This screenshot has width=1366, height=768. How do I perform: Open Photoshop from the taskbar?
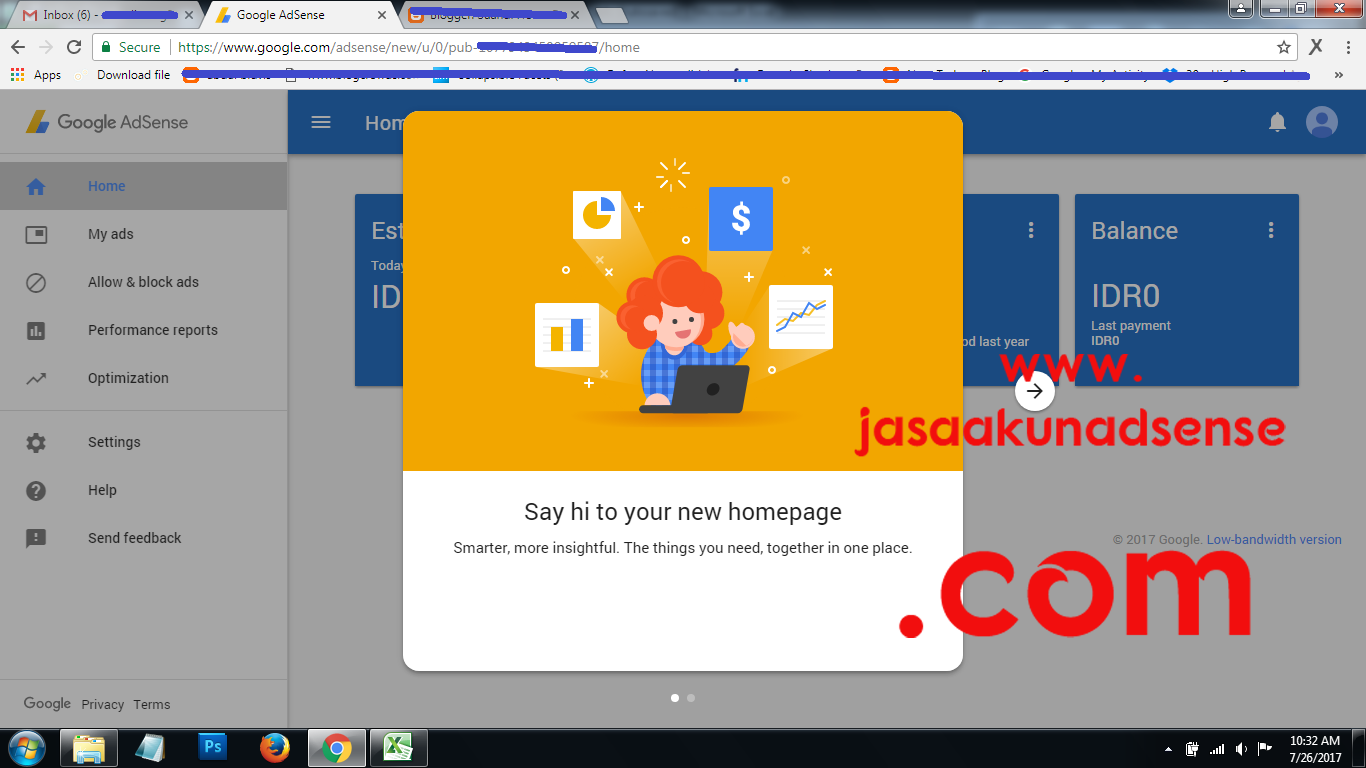pyautogui.click(x=213, y=747)
